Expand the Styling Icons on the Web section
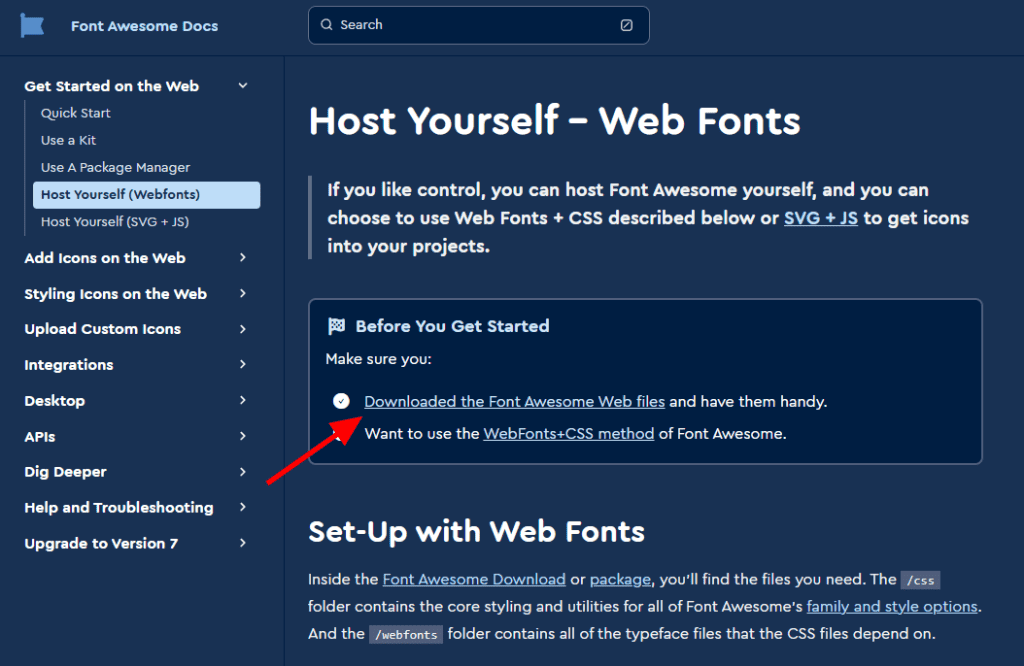The image size is (1024, 666). click(x=243, y=294)
